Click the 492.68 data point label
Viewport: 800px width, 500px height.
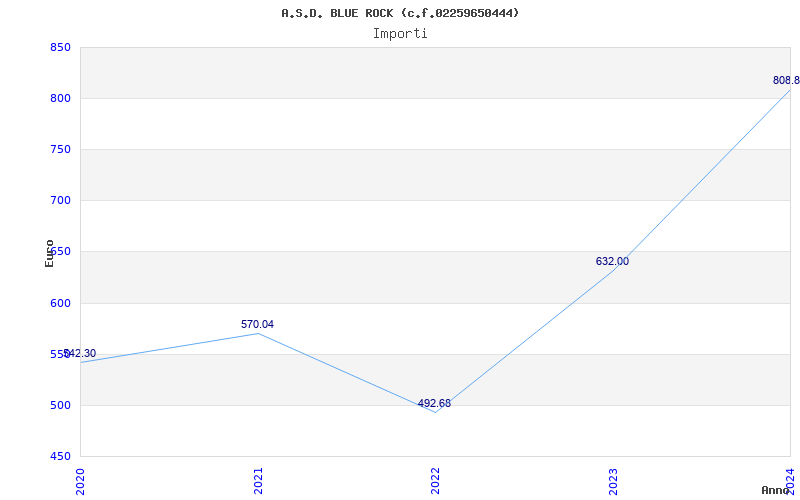tap(434, 403)
